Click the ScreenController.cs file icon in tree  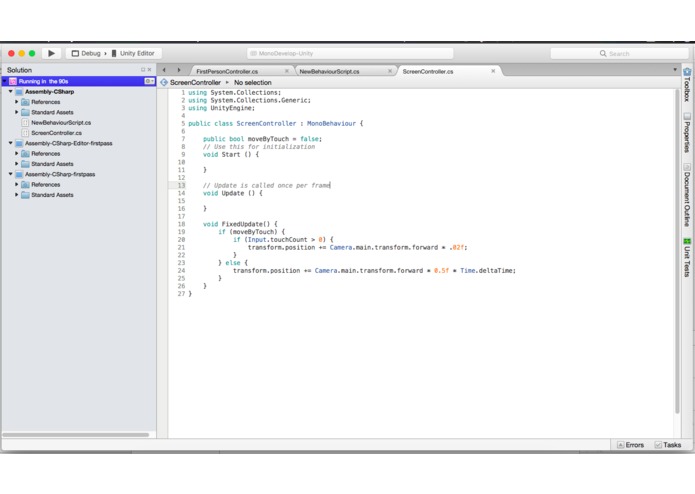tap(25, 133)
